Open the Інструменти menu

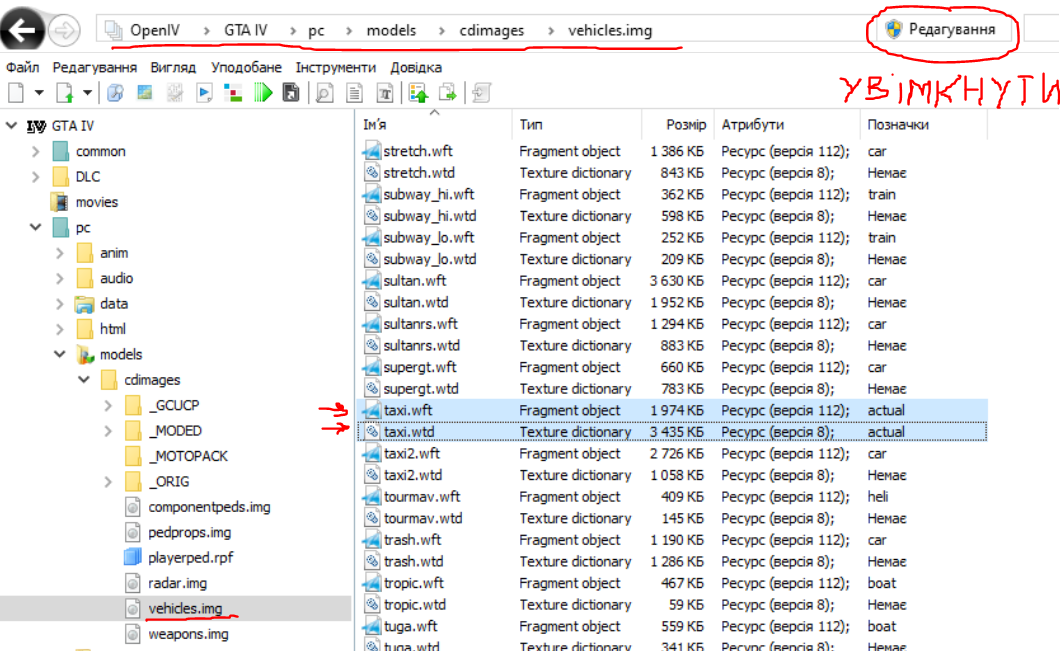pos(335,68)
